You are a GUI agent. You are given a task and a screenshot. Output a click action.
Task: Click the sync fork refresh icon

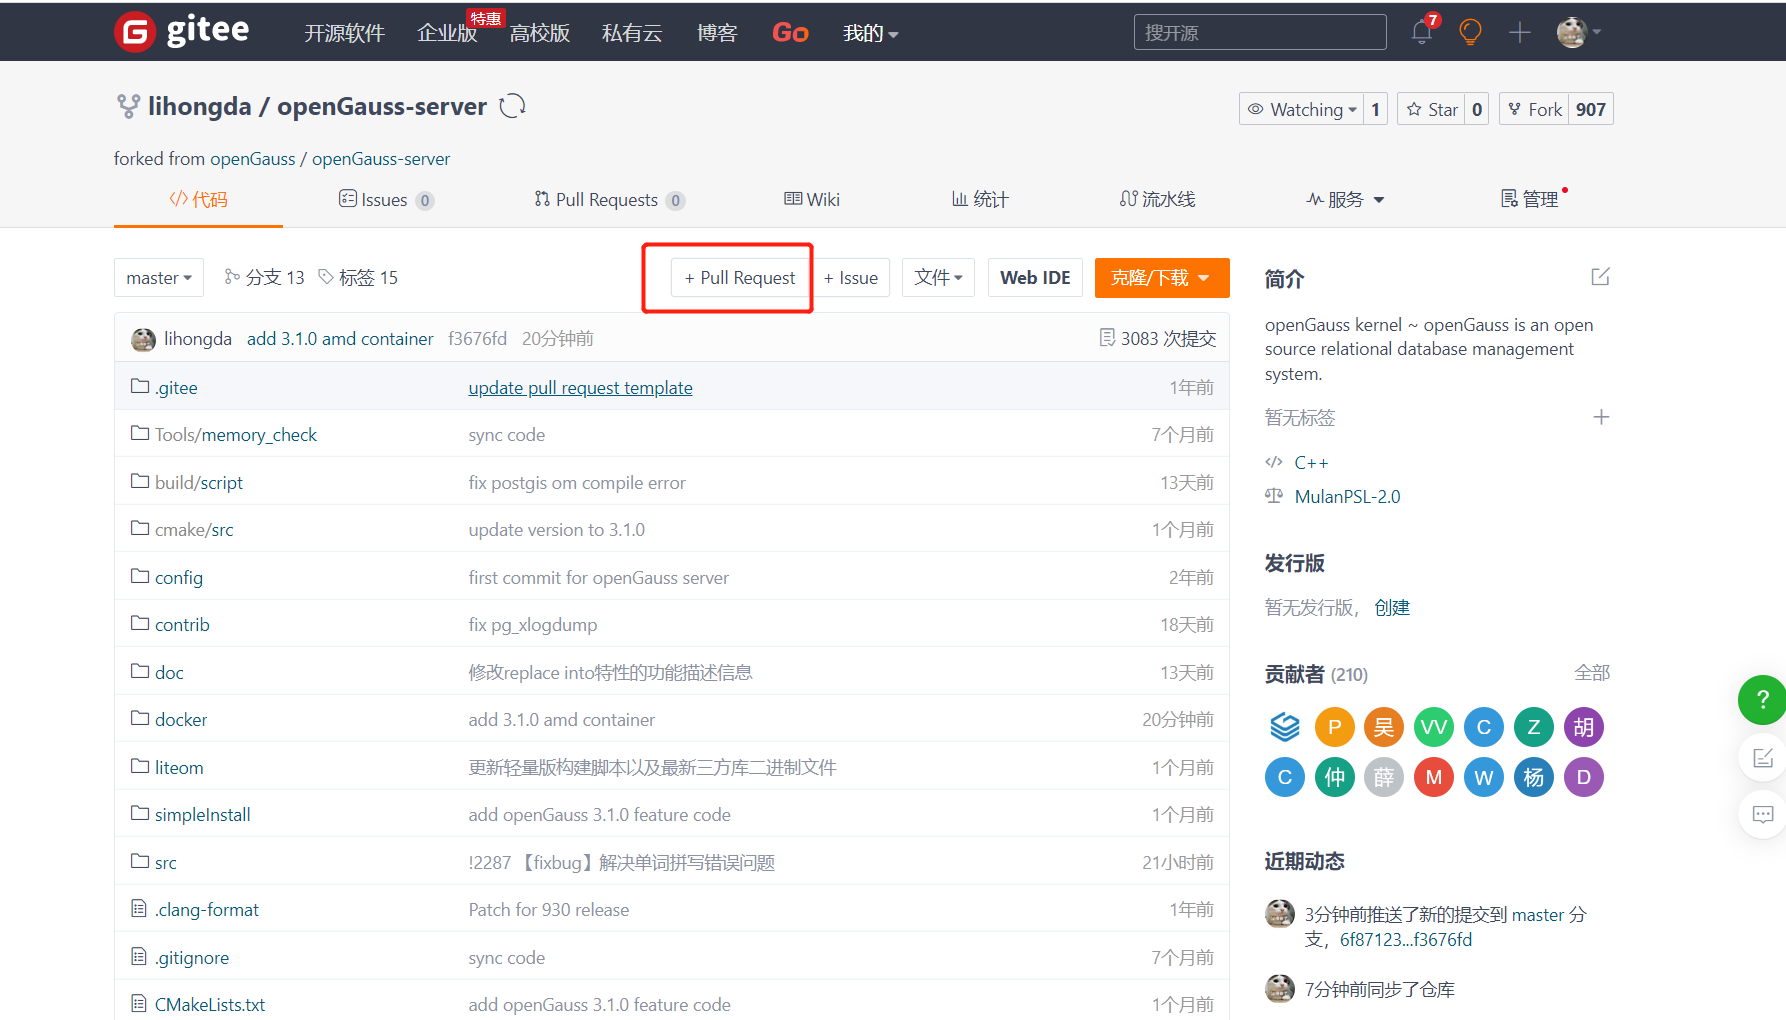(513, 106)
